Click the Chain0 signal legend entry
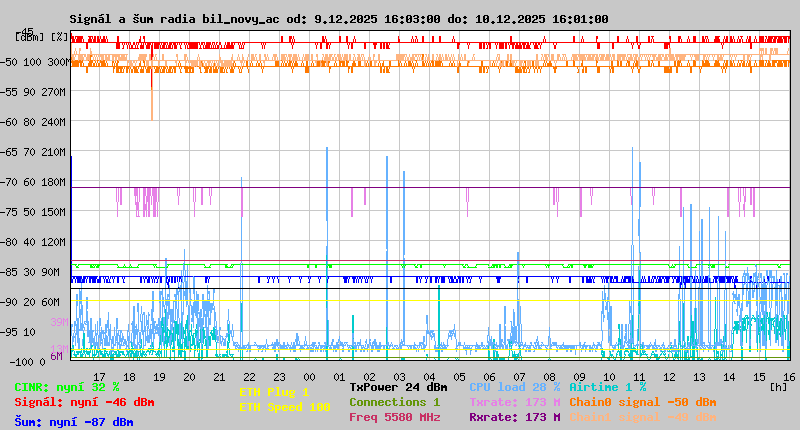Screen dimensions: 800x430 tap(642, 402)
